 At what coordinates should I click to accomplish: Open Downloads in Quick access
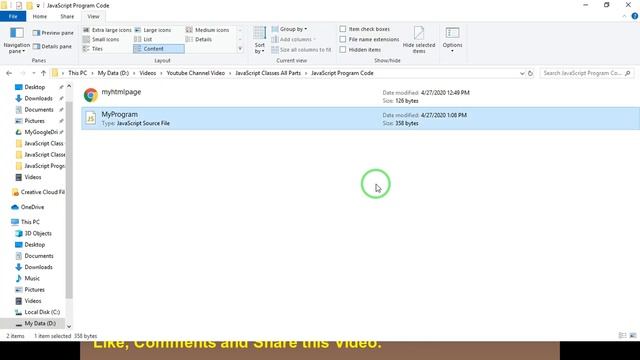pyautogui.click(x=38, y=98)
